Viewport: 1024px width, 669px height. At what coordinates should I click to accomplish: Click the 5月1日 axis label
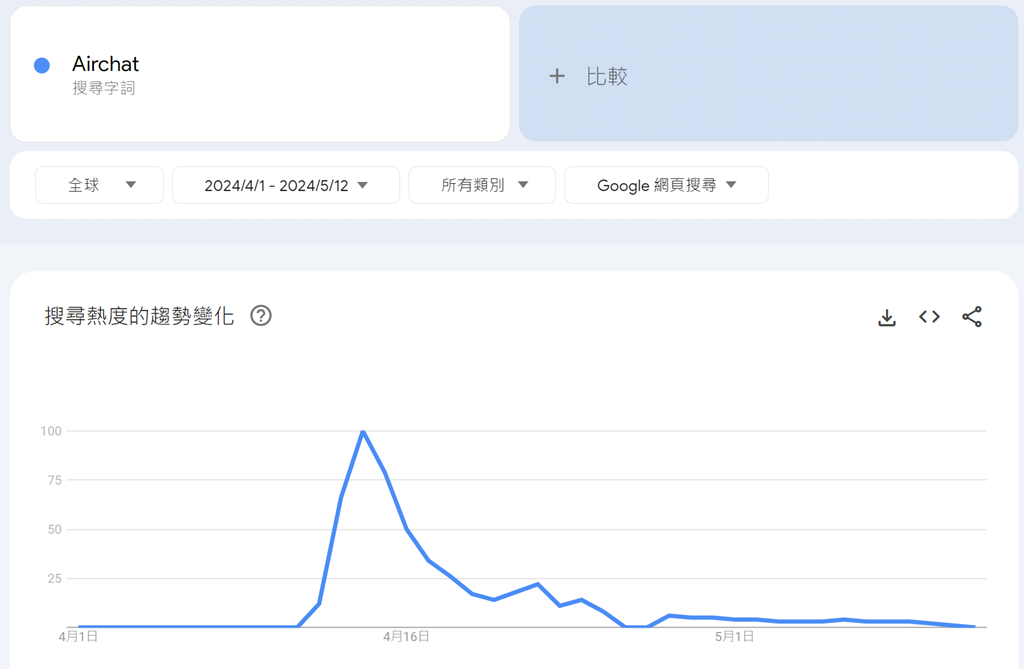735,636
